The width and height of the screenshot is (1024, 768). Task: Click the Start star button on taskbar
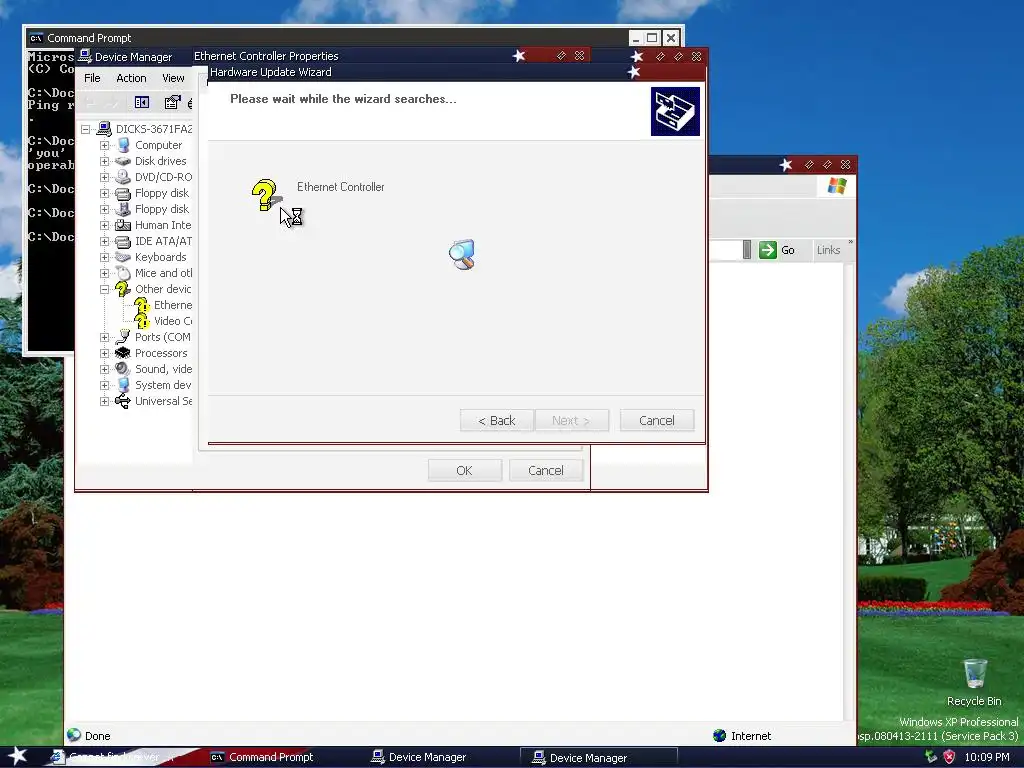pyautogui.click(x=17, y=756)
